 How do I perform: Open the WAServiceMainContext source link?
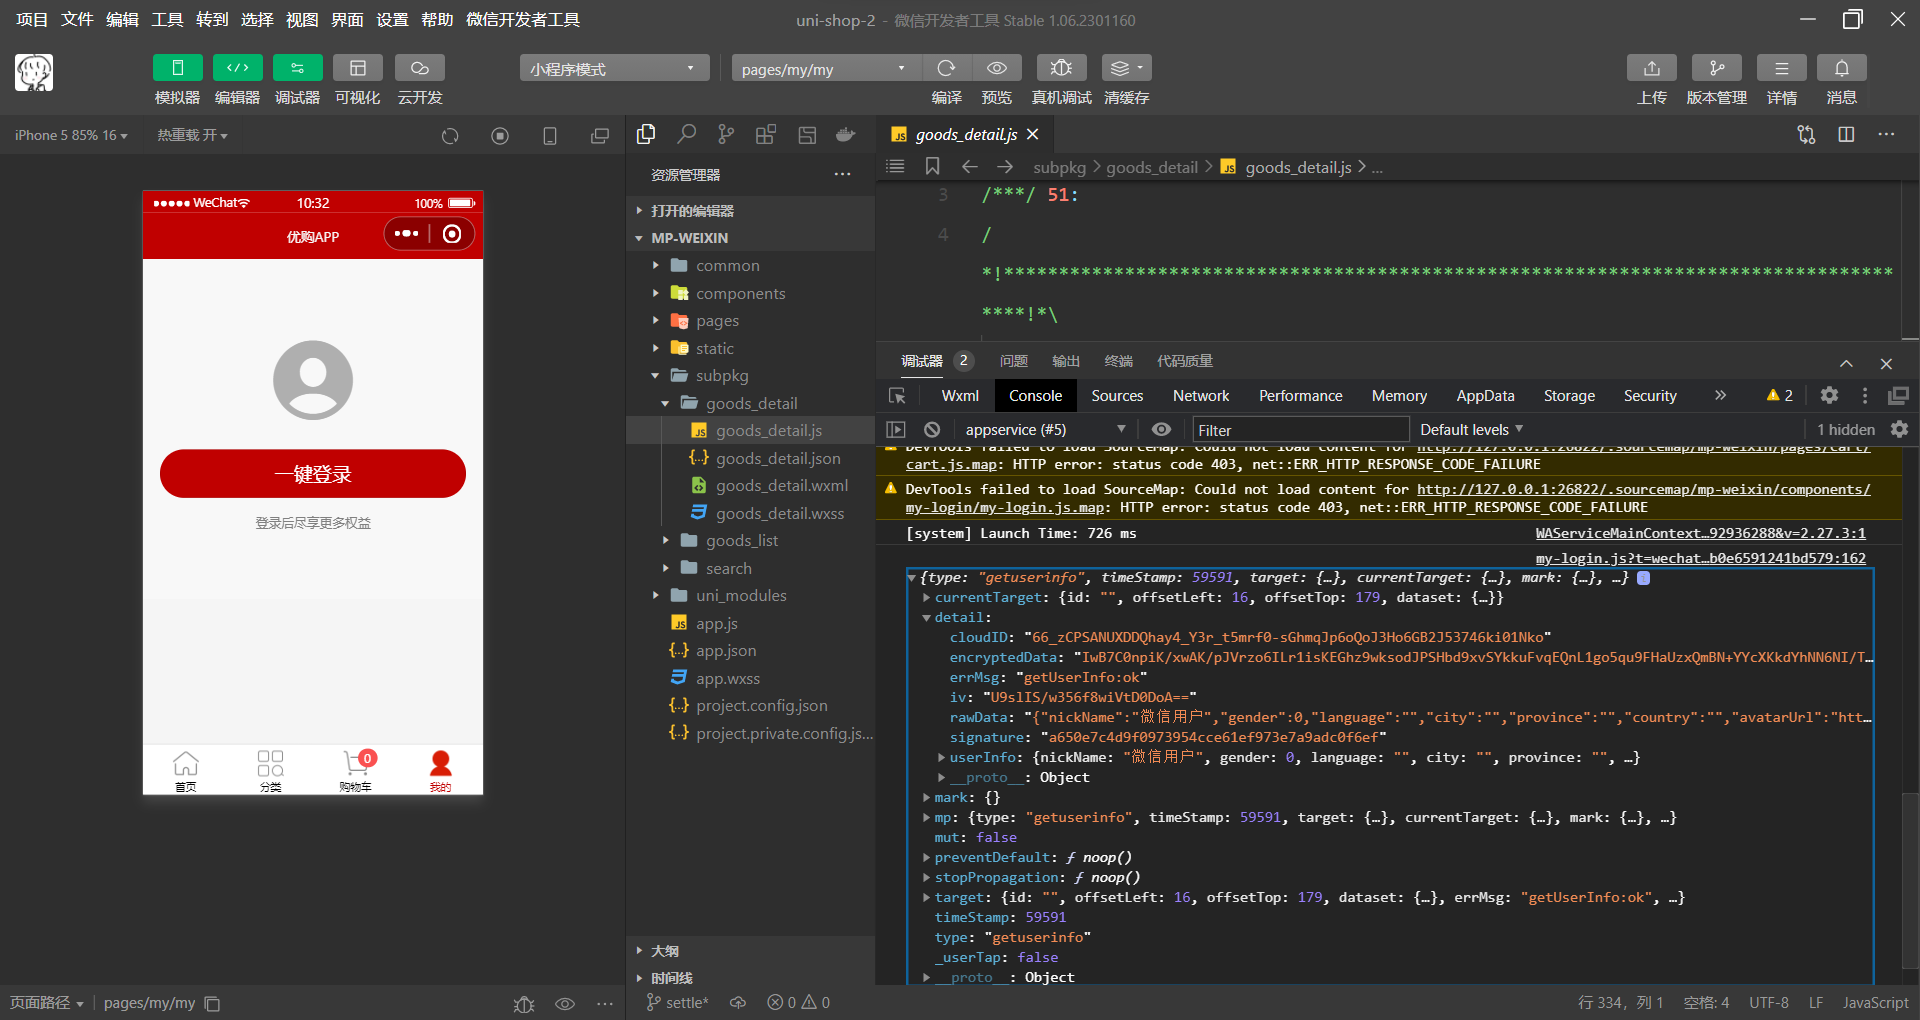pyautogui.click(x=1700, y=533)
